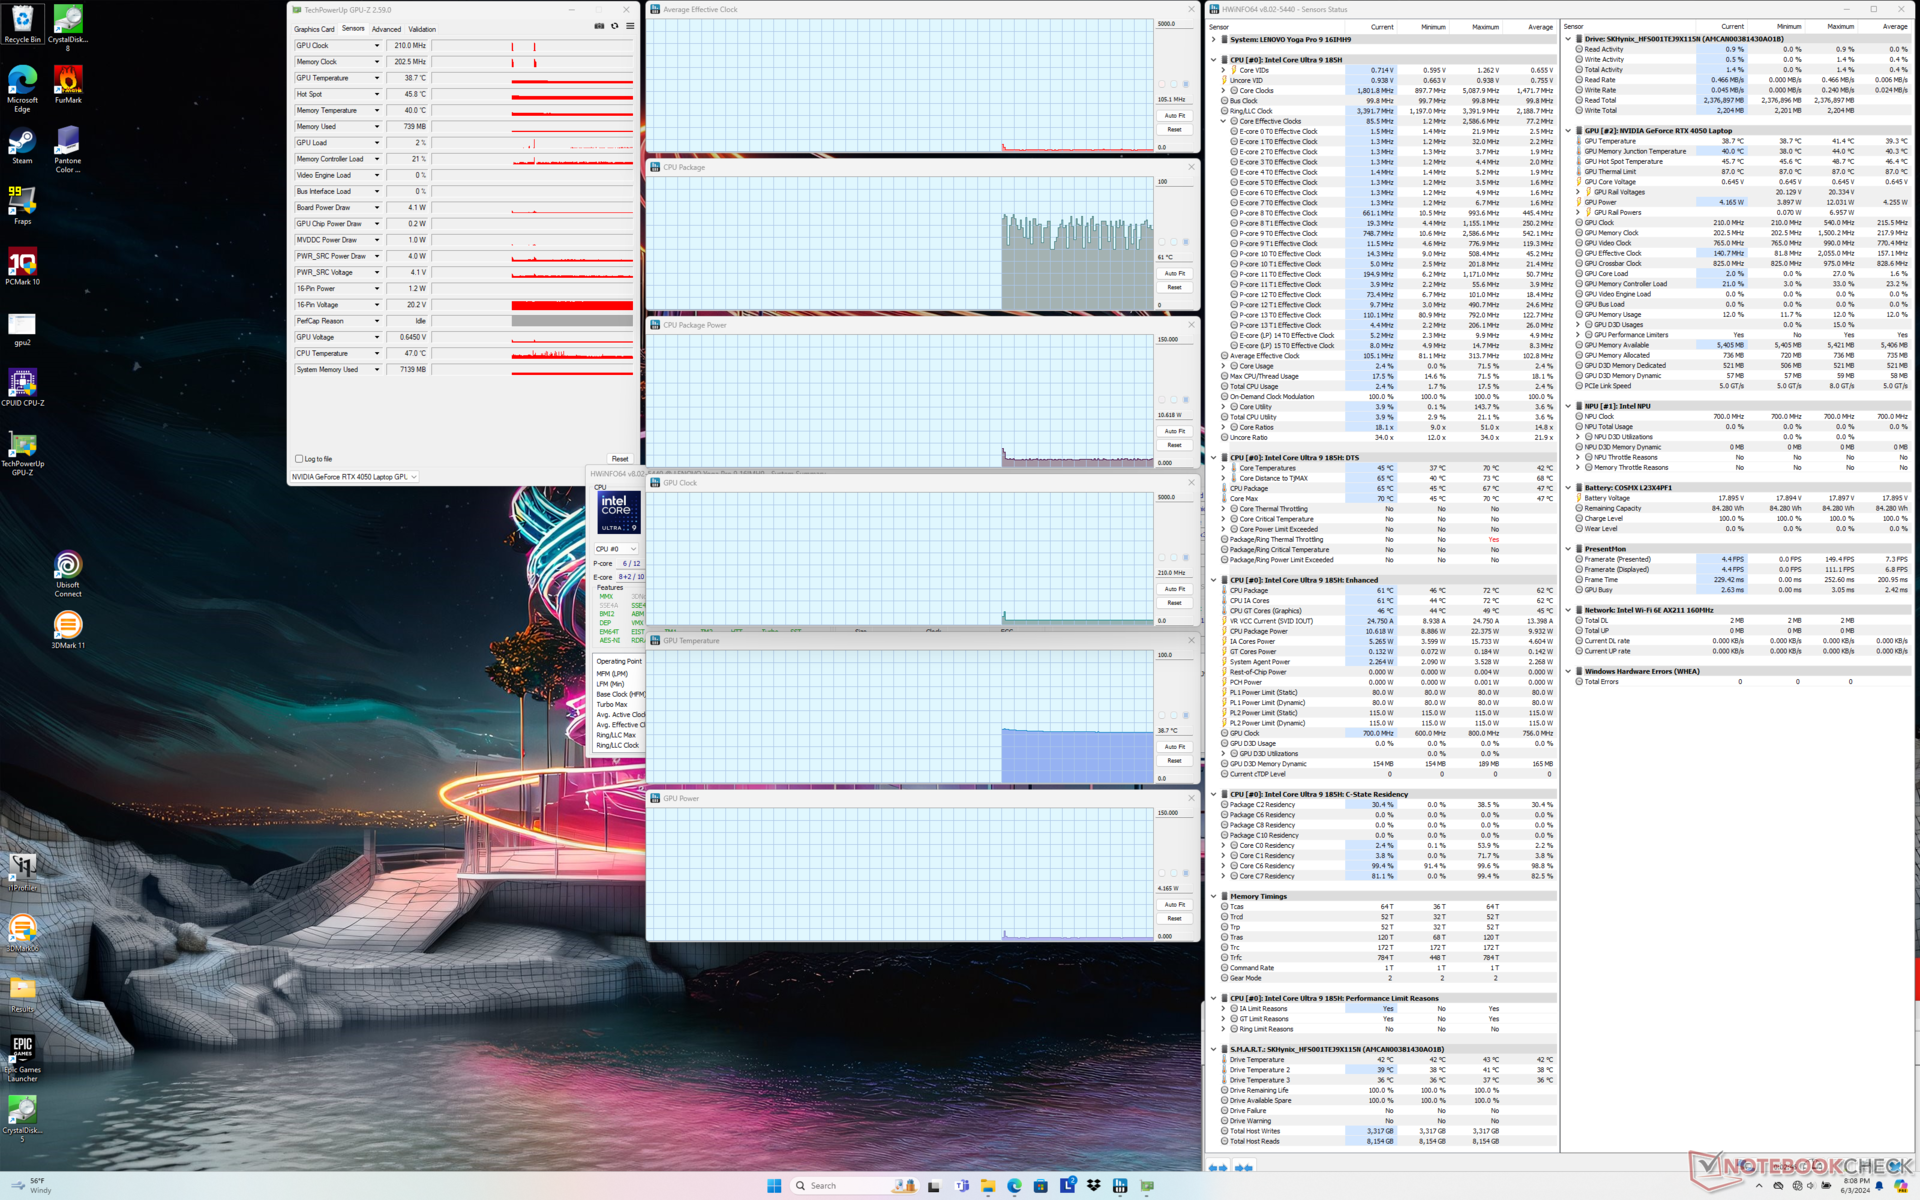Click blue color square in Average Effective Clock graph

coord(1186,84)
